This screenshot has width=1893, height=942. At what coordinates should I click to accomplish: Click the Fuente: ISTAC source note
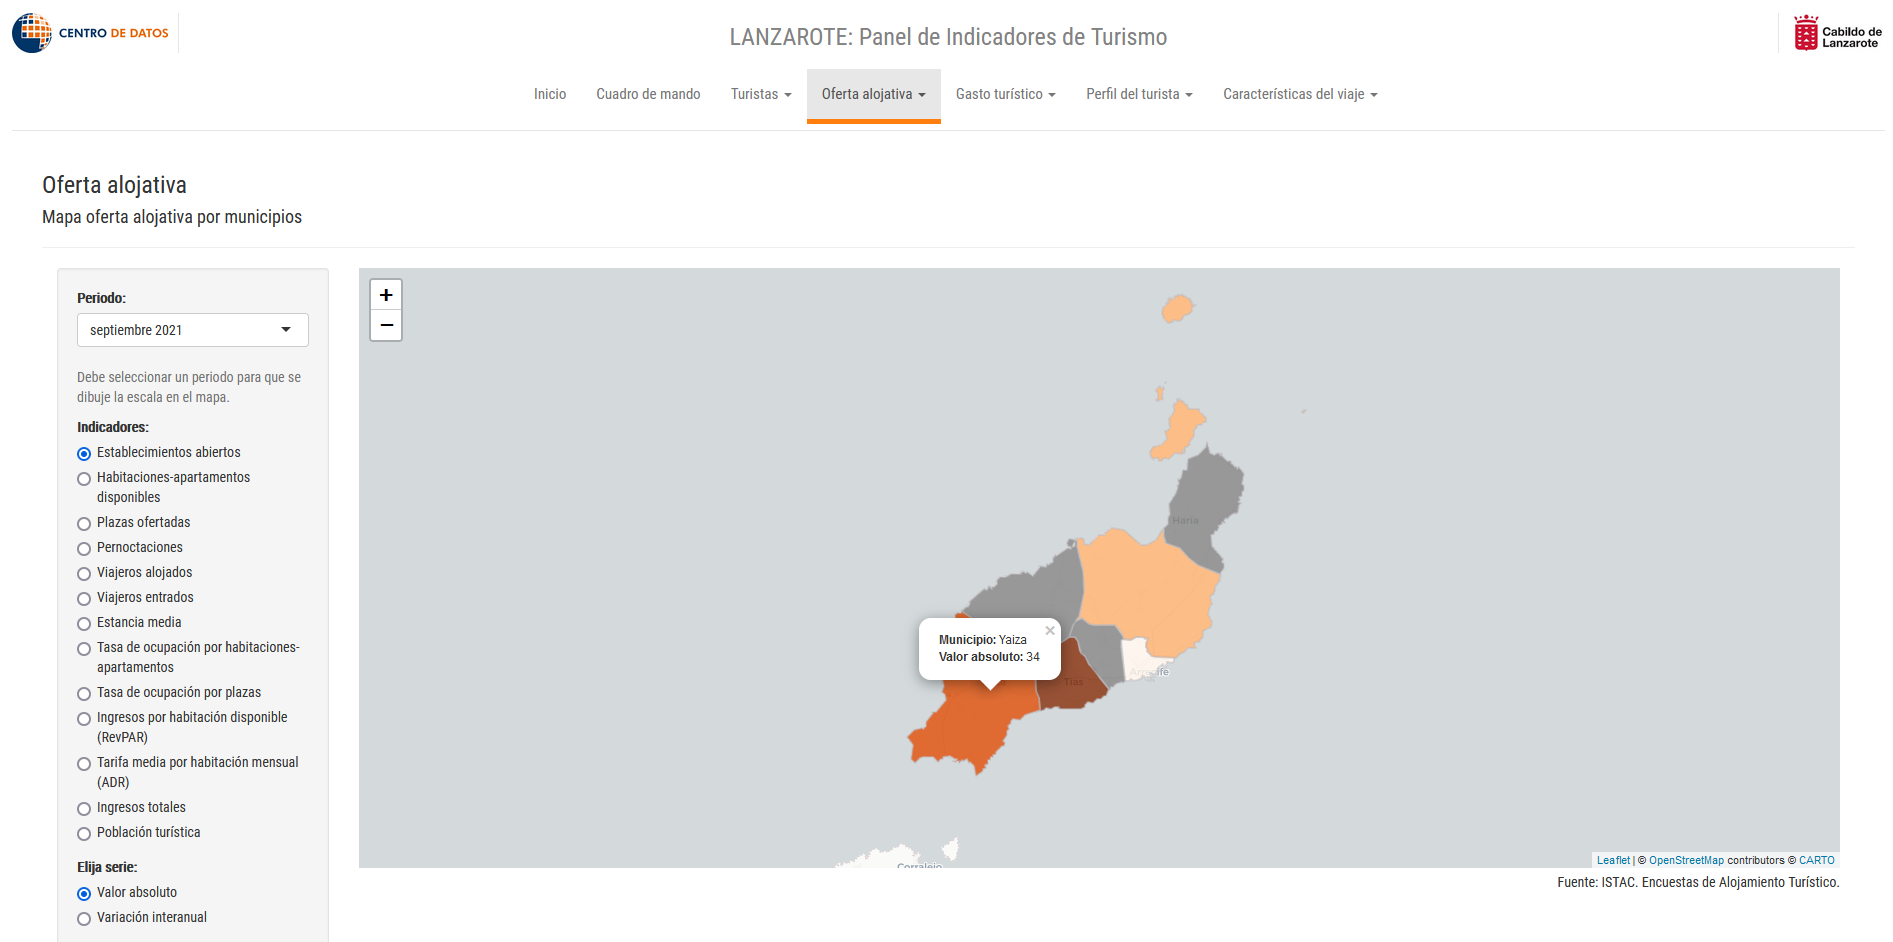(1698, 882)
